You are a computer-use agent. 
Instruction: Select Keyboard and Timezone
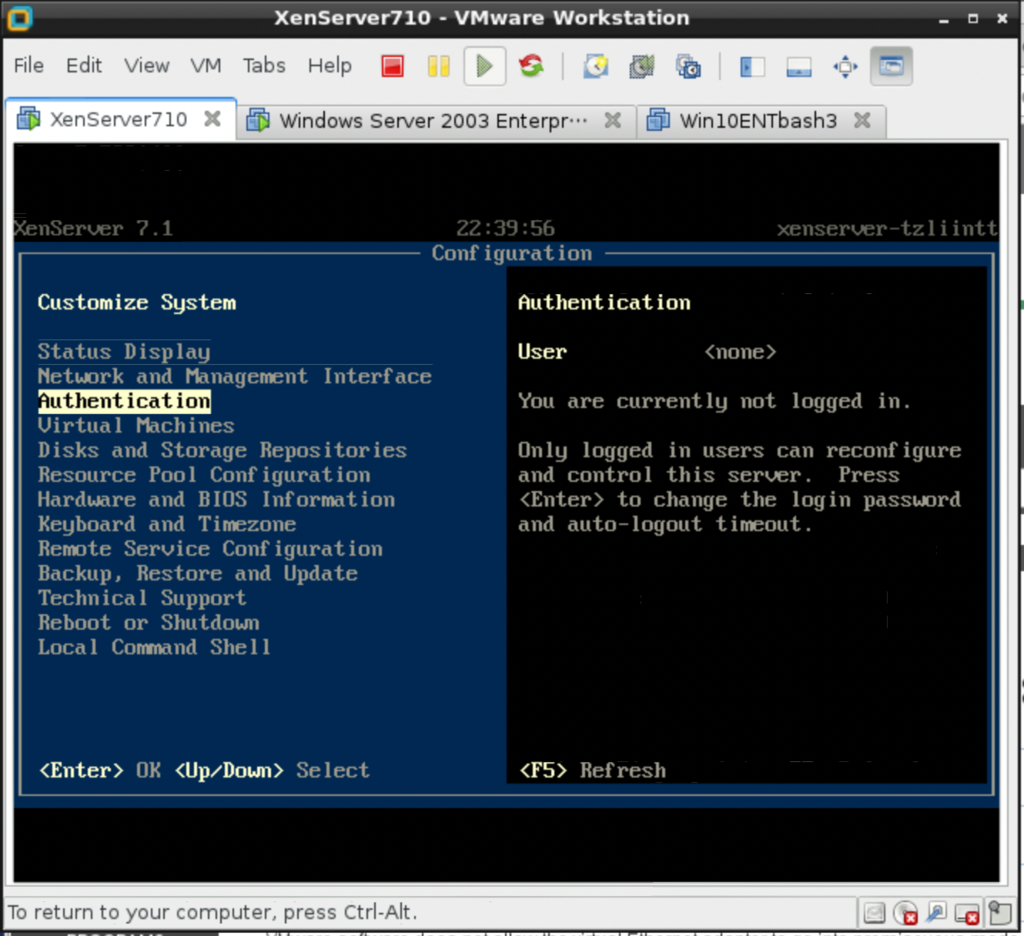click(167, 524)
